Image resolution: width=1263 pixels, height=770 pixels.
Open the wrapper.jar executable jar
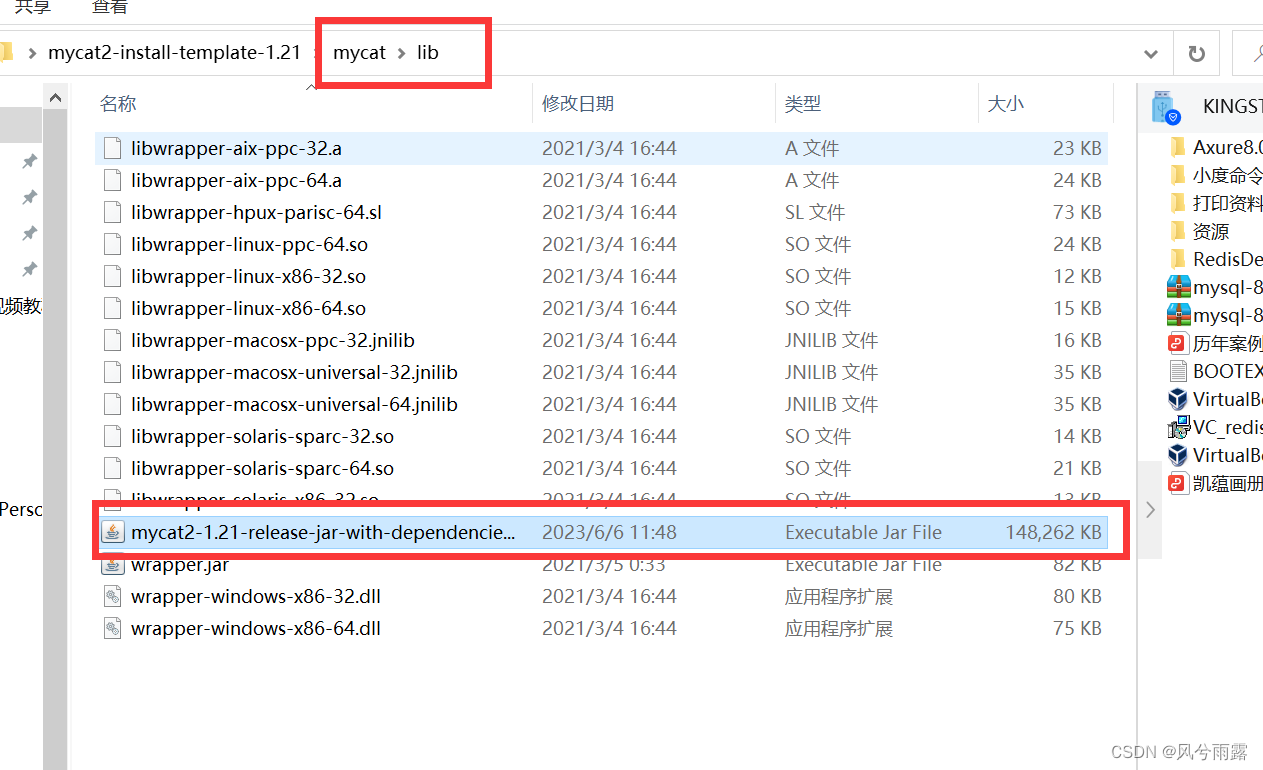(180, 564)
